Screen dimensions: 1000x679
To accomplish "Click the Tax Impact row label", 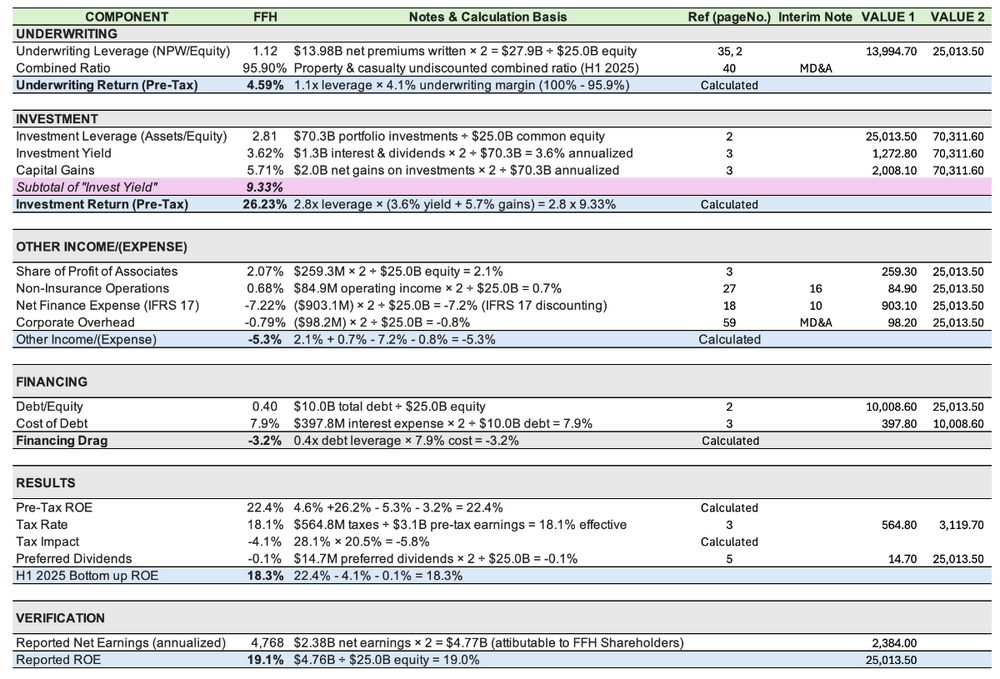I will [x=47, y=542].
